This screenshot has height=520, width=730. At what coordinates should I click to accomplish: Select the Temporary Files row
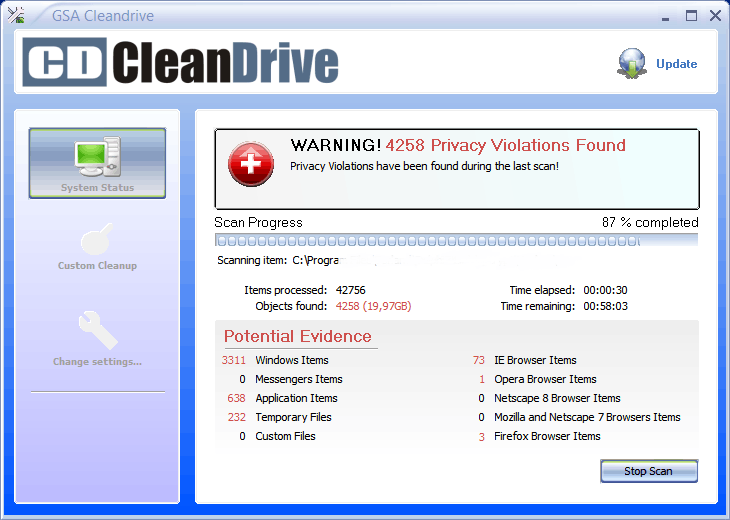coord(279,417)
